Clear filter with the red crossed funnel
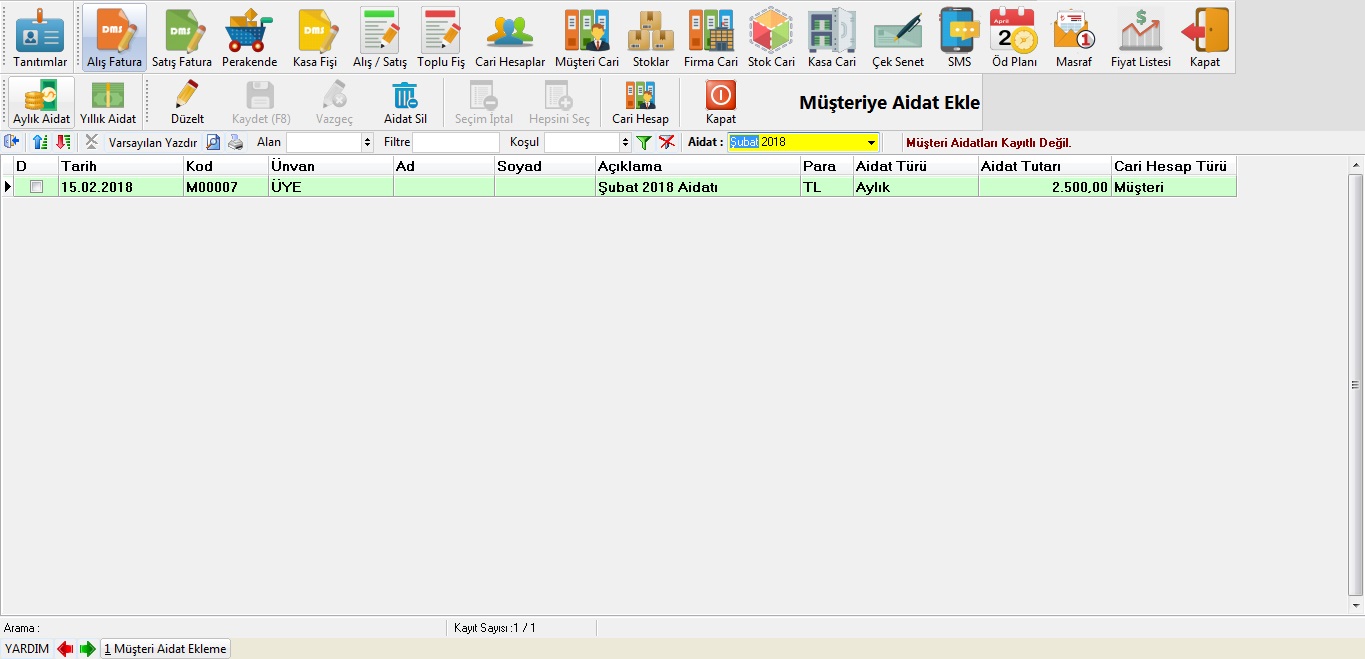This screenshot has width=1365, height=659. (666, 143)
